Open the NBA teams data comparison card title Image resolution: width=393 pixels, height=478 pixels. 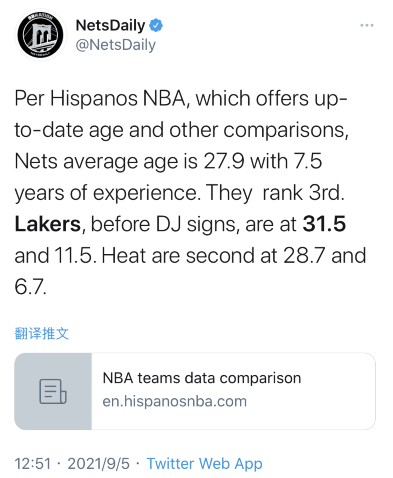coord(202,378)
